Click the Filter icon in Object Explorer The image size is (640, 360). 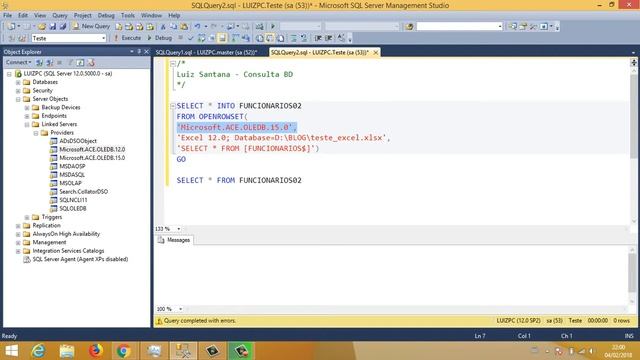[70, 62]
